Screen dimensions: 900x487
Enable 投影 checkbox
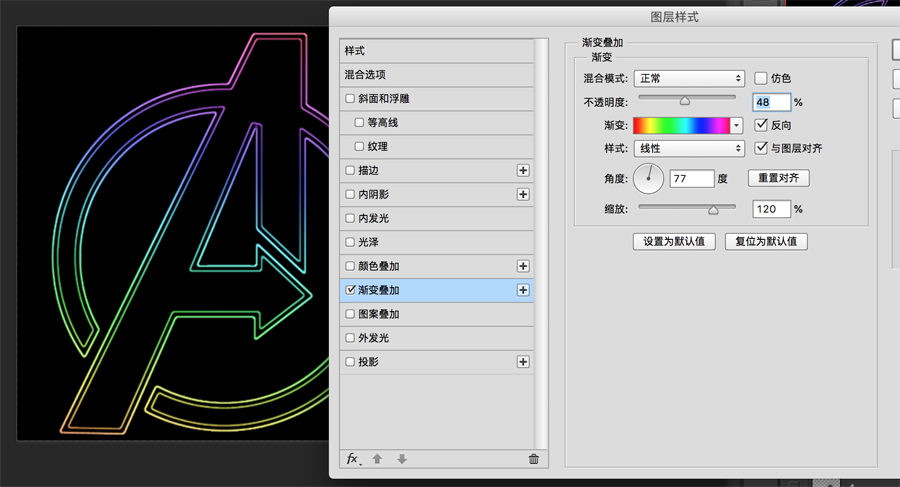click(x=350, y=362)
